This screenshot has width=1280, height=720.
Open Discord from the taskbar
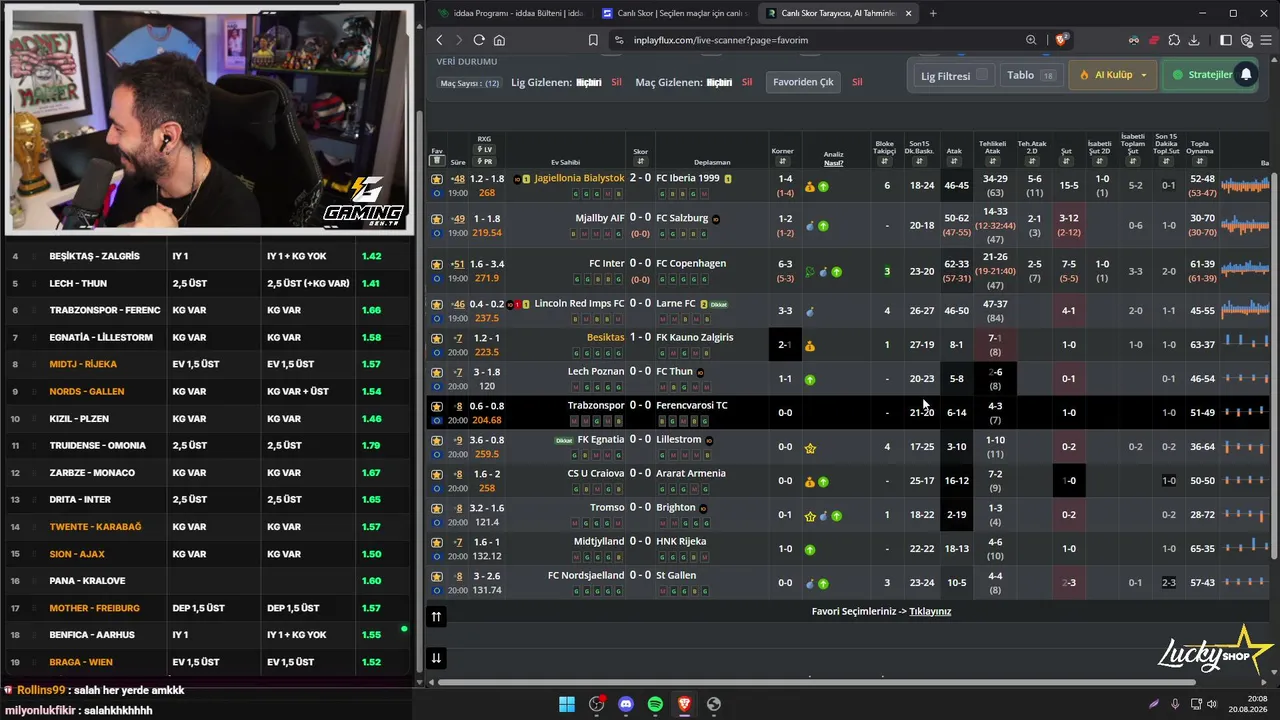(626, 704)
